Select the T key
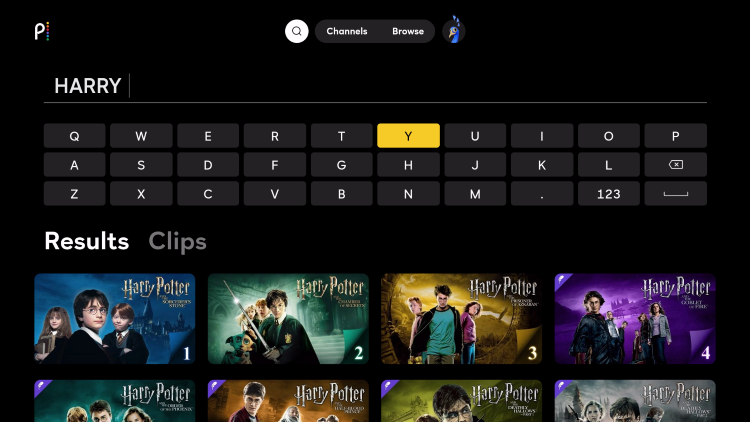750x422 pixels. [x=342, y=136]
